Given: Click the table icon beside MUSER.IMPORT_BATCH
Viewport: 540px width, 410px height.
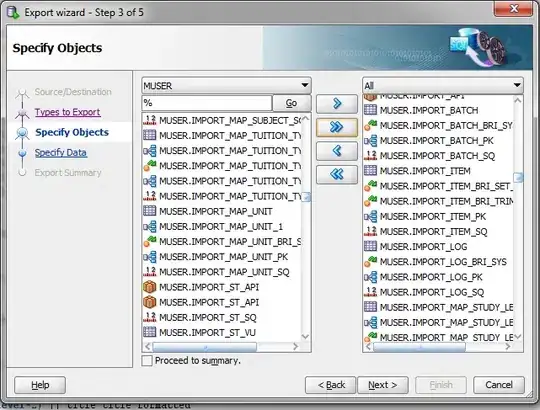Looking at the screenshot, I should click(371, 110).
